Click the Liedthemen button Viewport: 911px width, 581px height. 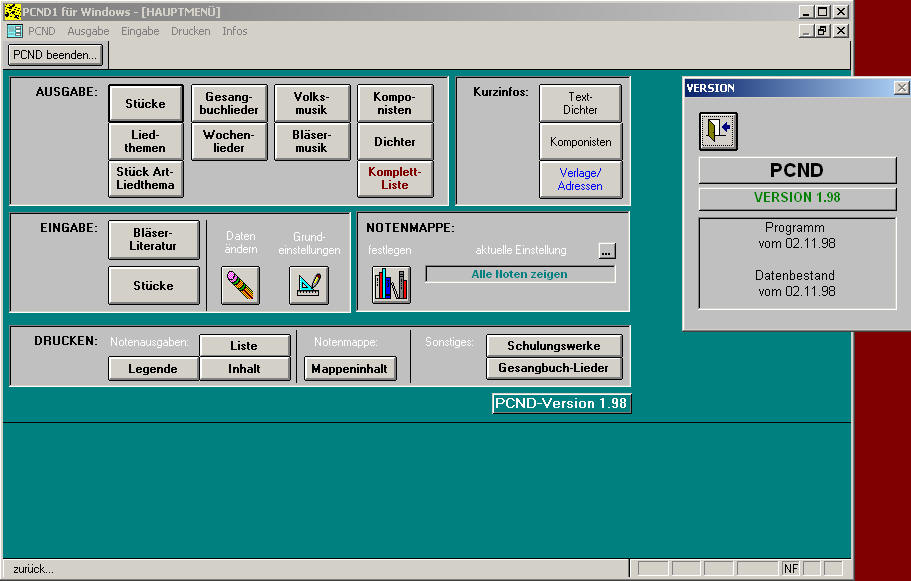tap(145, 141)
